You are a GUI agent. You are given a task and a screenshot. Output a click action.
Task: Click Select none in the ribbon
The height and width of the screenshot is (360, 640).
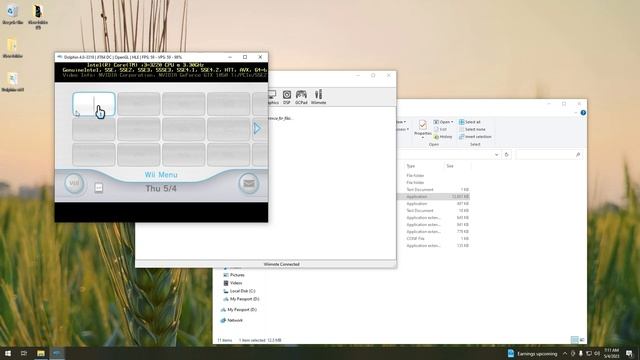click(x=472, y=129)
